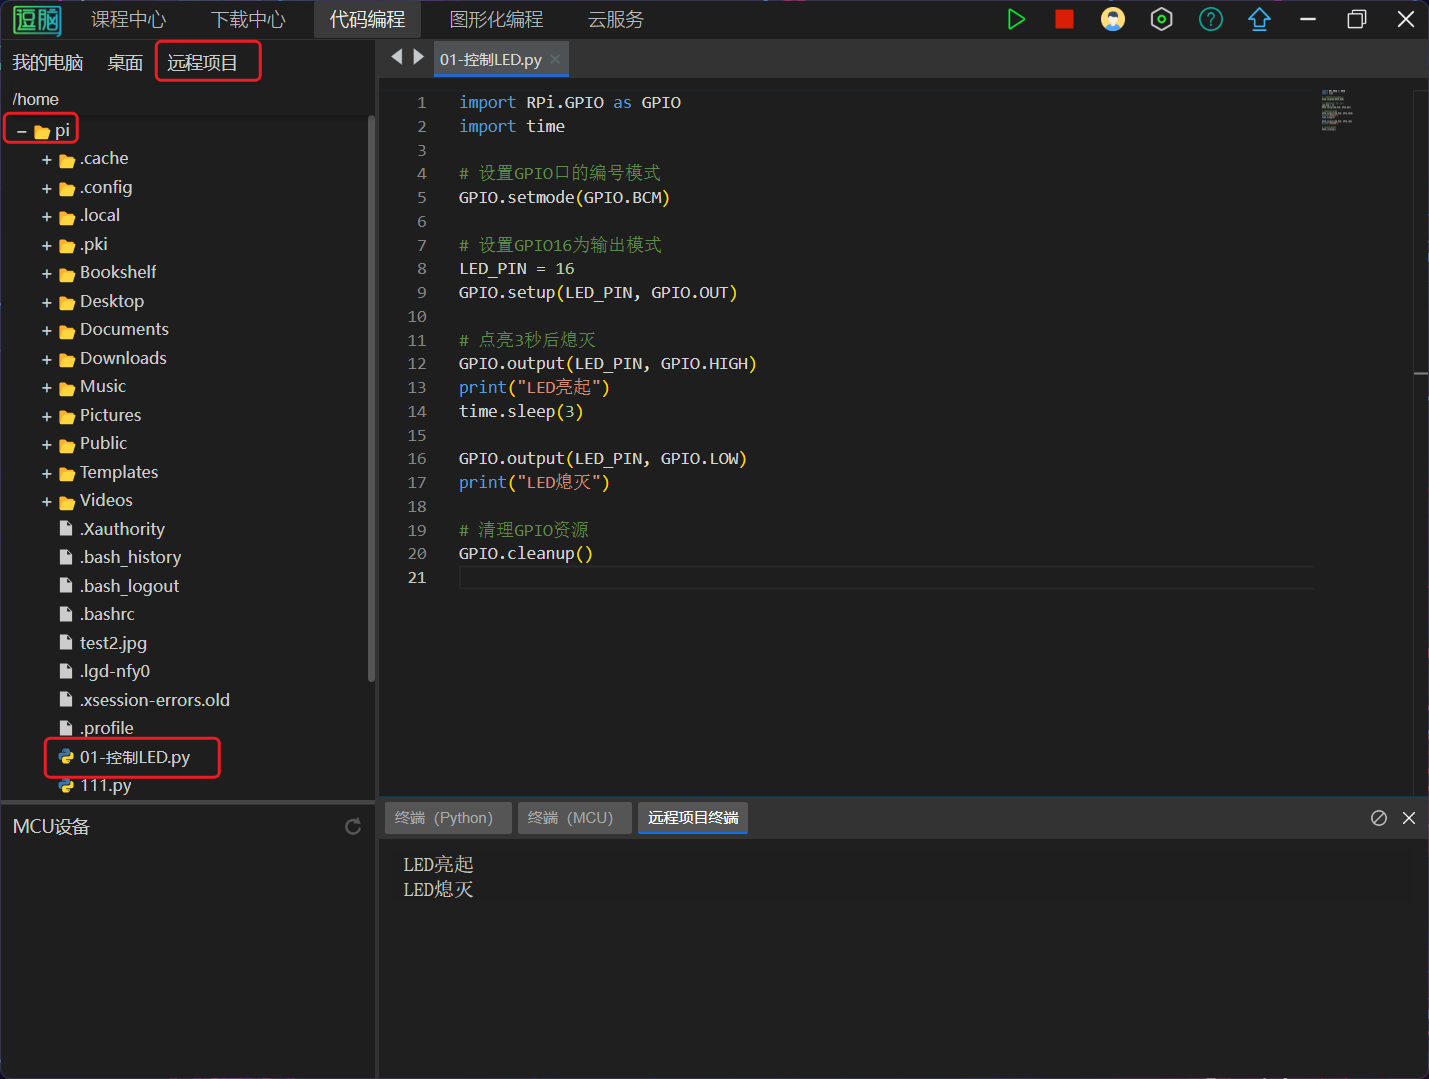Image resolution: width=1429 pixels, height=1079 pixels.
Task: Select the .Xauthority file
Action: tap(122, 529)
